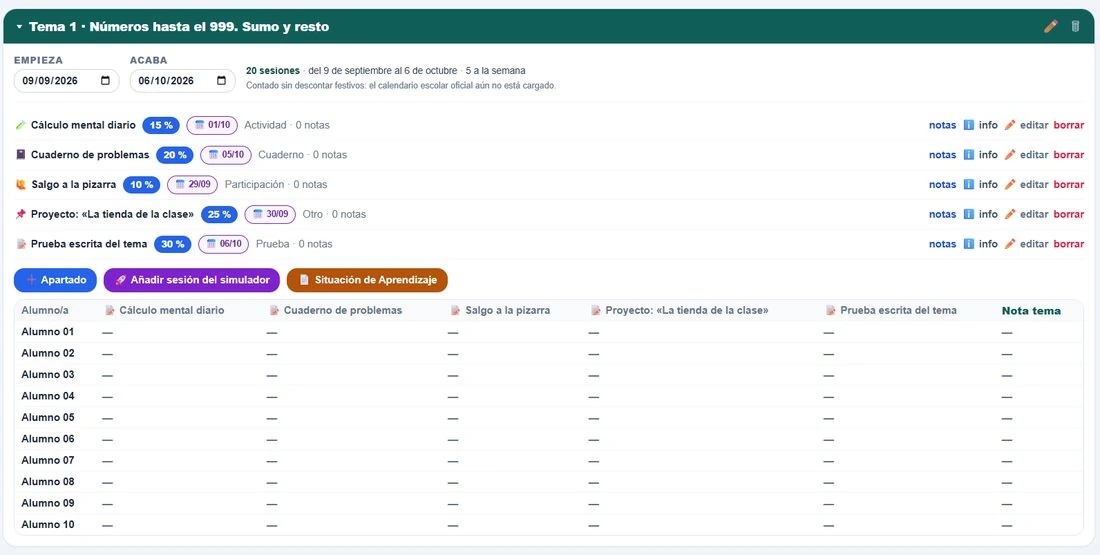Click the Nota tema column header
Image resolution: width=1100 pixels, height=555 pixels.
point(1031,311)
